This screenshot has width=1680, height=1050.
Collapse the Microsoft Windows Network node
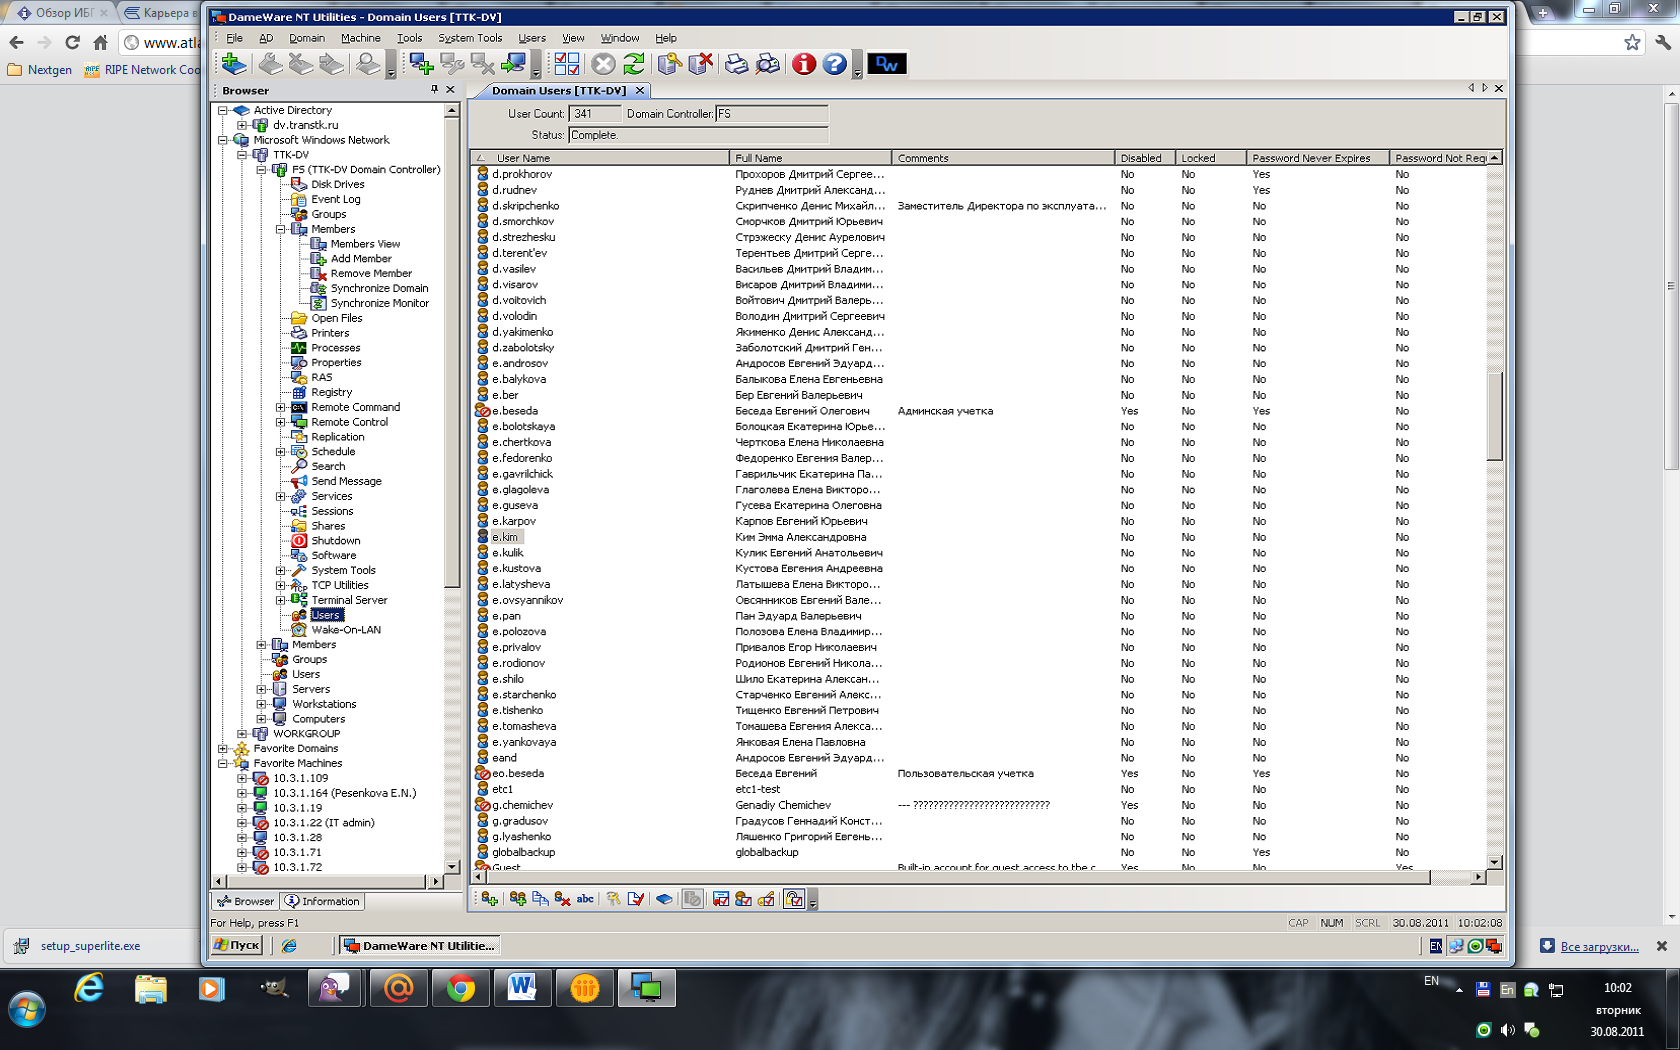click(223, 140)
